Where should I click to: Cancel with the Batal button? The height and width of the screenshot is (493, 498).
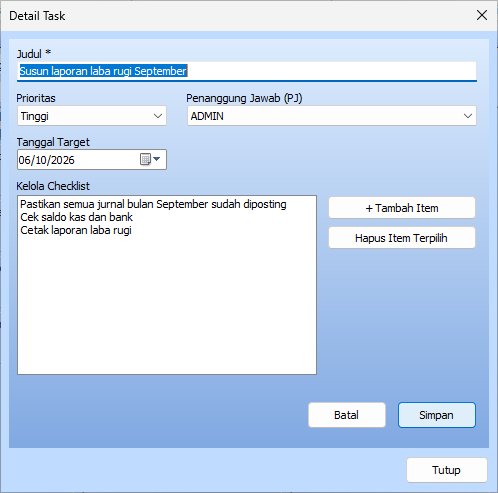click(347, 415)
